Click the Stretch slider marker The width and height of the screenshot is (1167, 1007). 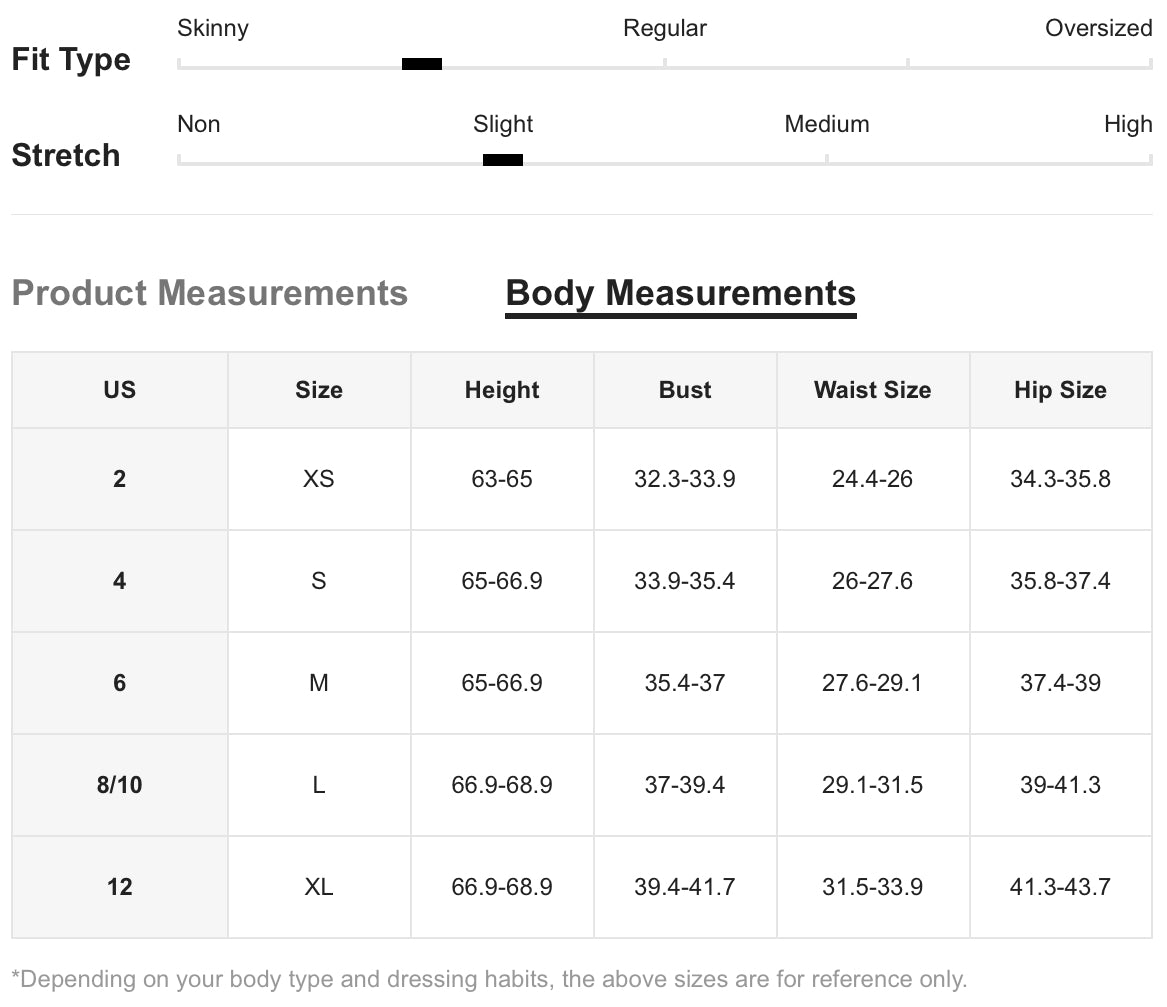[503, 160]
